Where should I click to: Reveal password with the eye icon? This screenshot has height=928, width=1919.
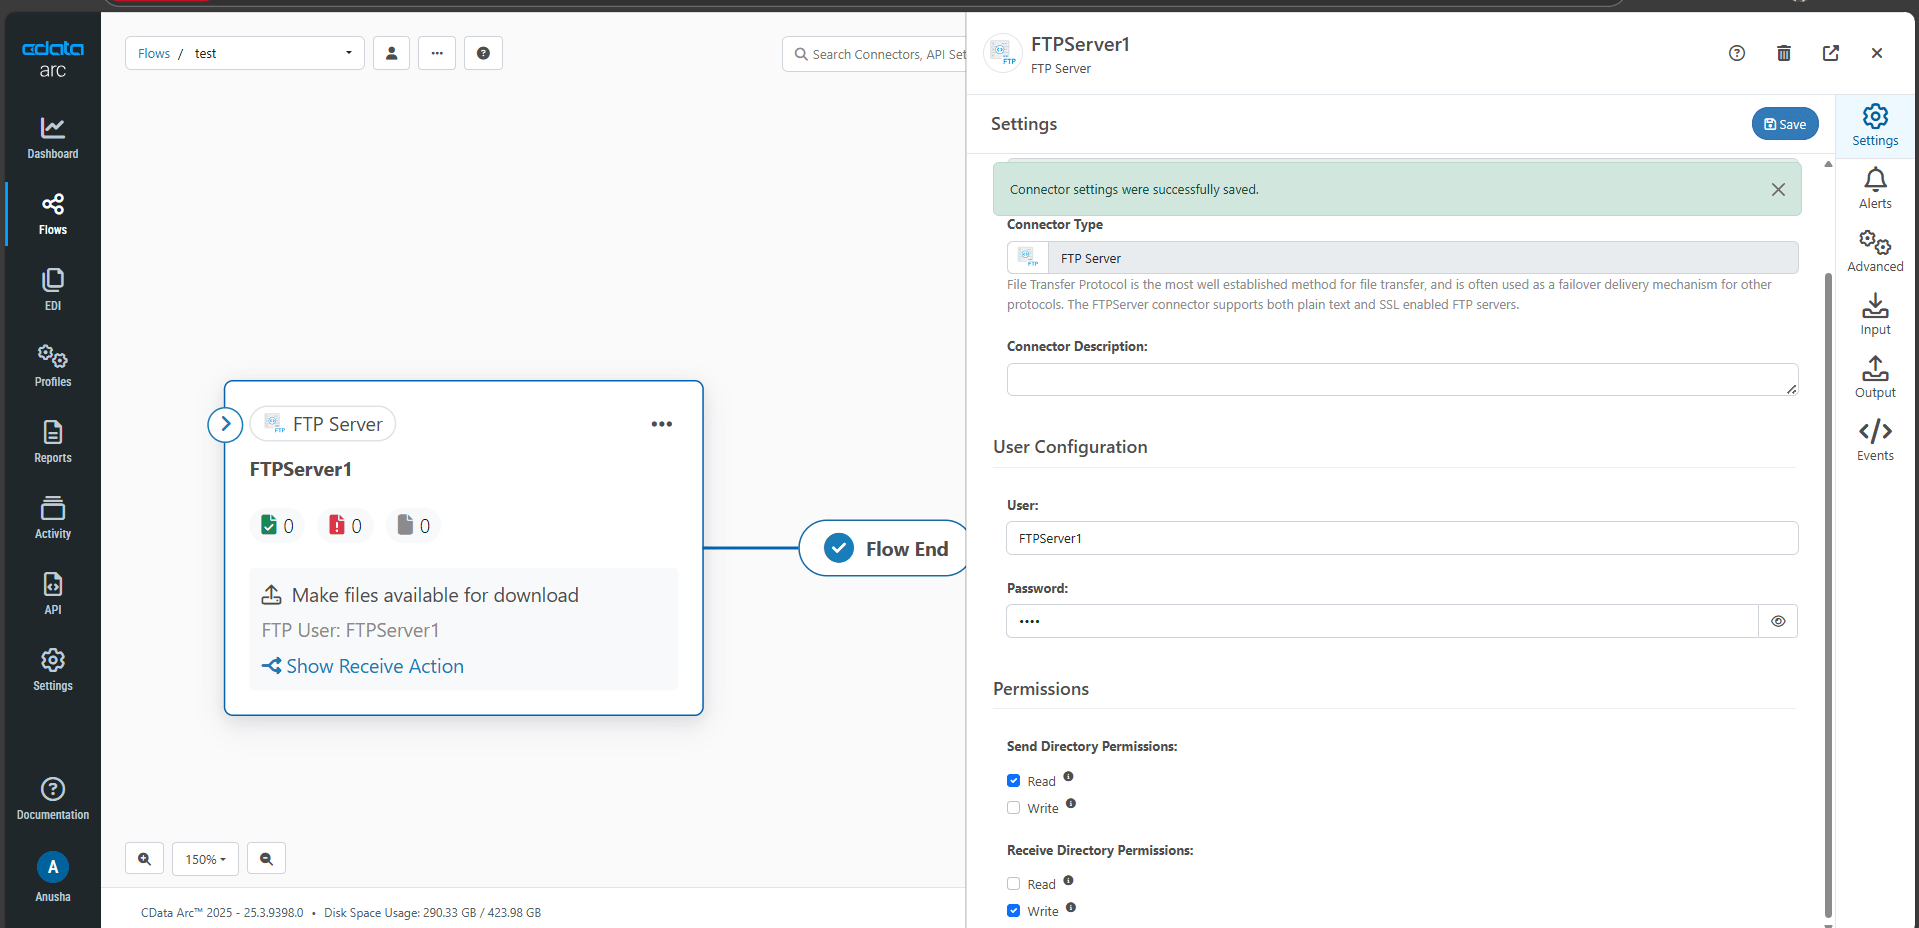pos(1777,621)
